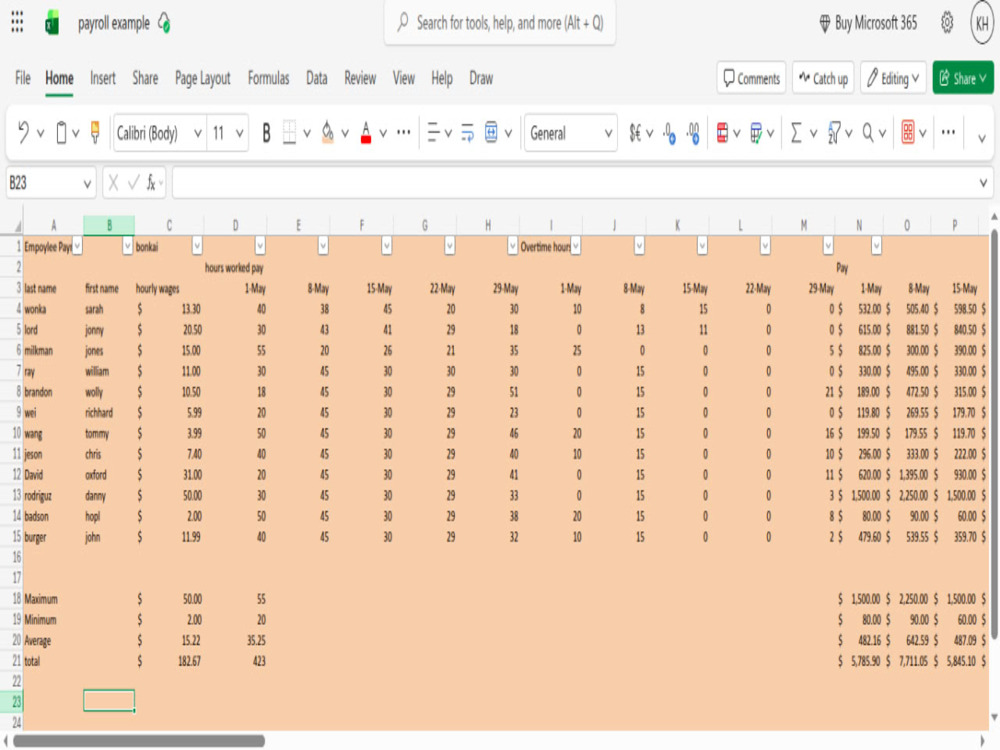Open the Comments pane
This screenshot has height=750, width=1000.
point(751,78)
